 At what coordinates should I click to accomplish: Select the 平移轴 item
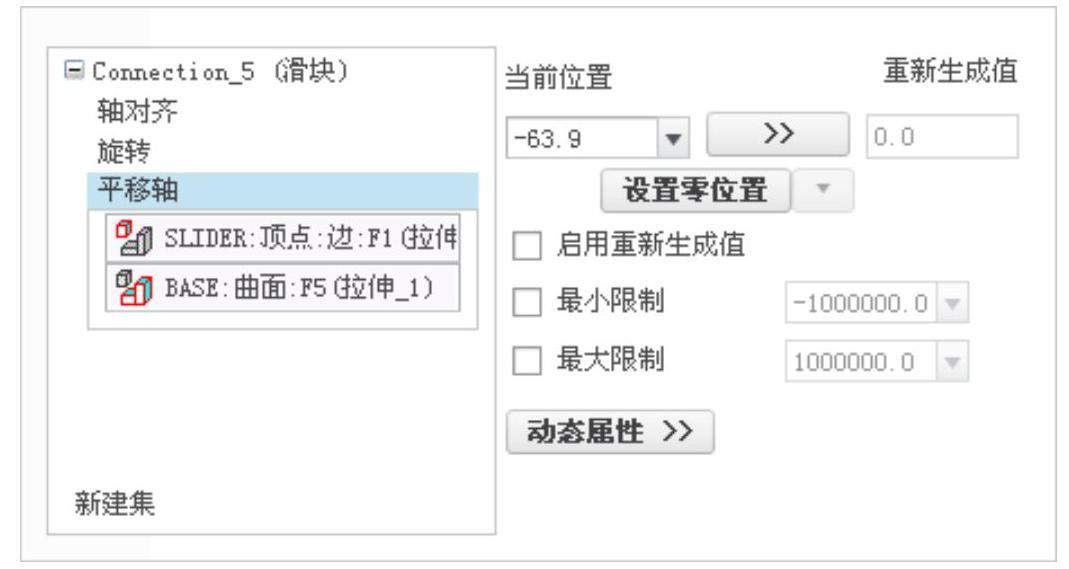(283, 190)
